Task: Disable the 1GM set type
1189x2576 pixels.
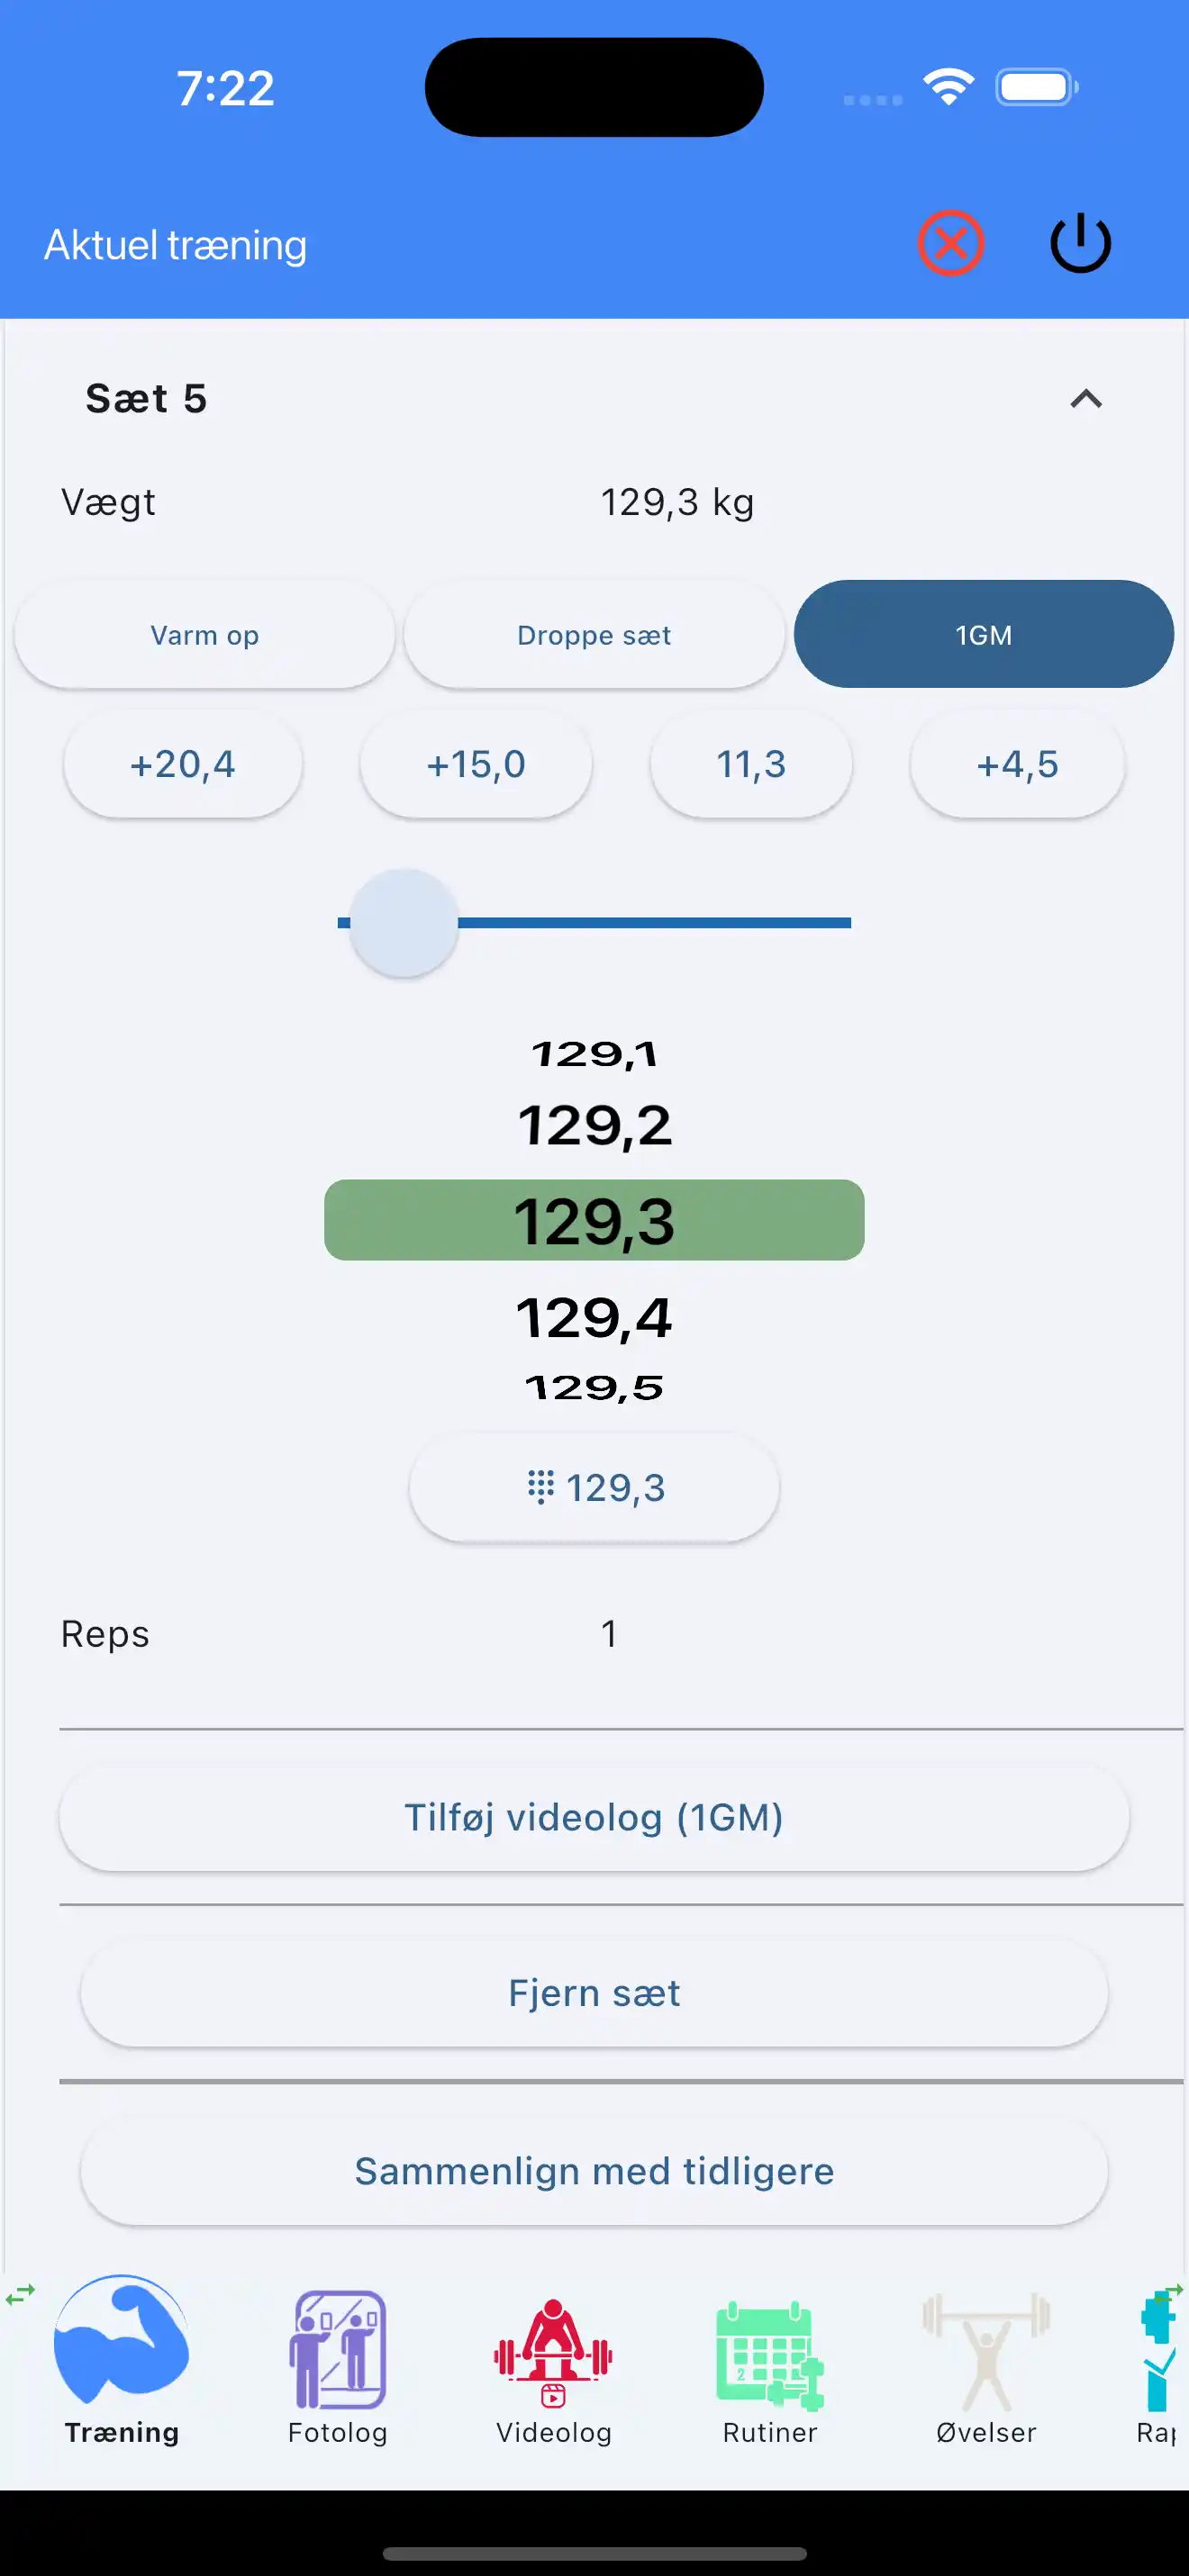Action: (x=983, y=635)
